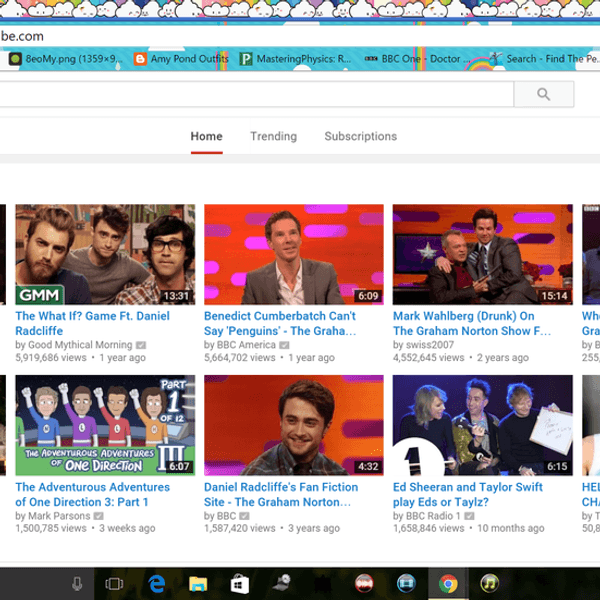Click the Cortana microphone icon in taskbar

coord(77,584)
